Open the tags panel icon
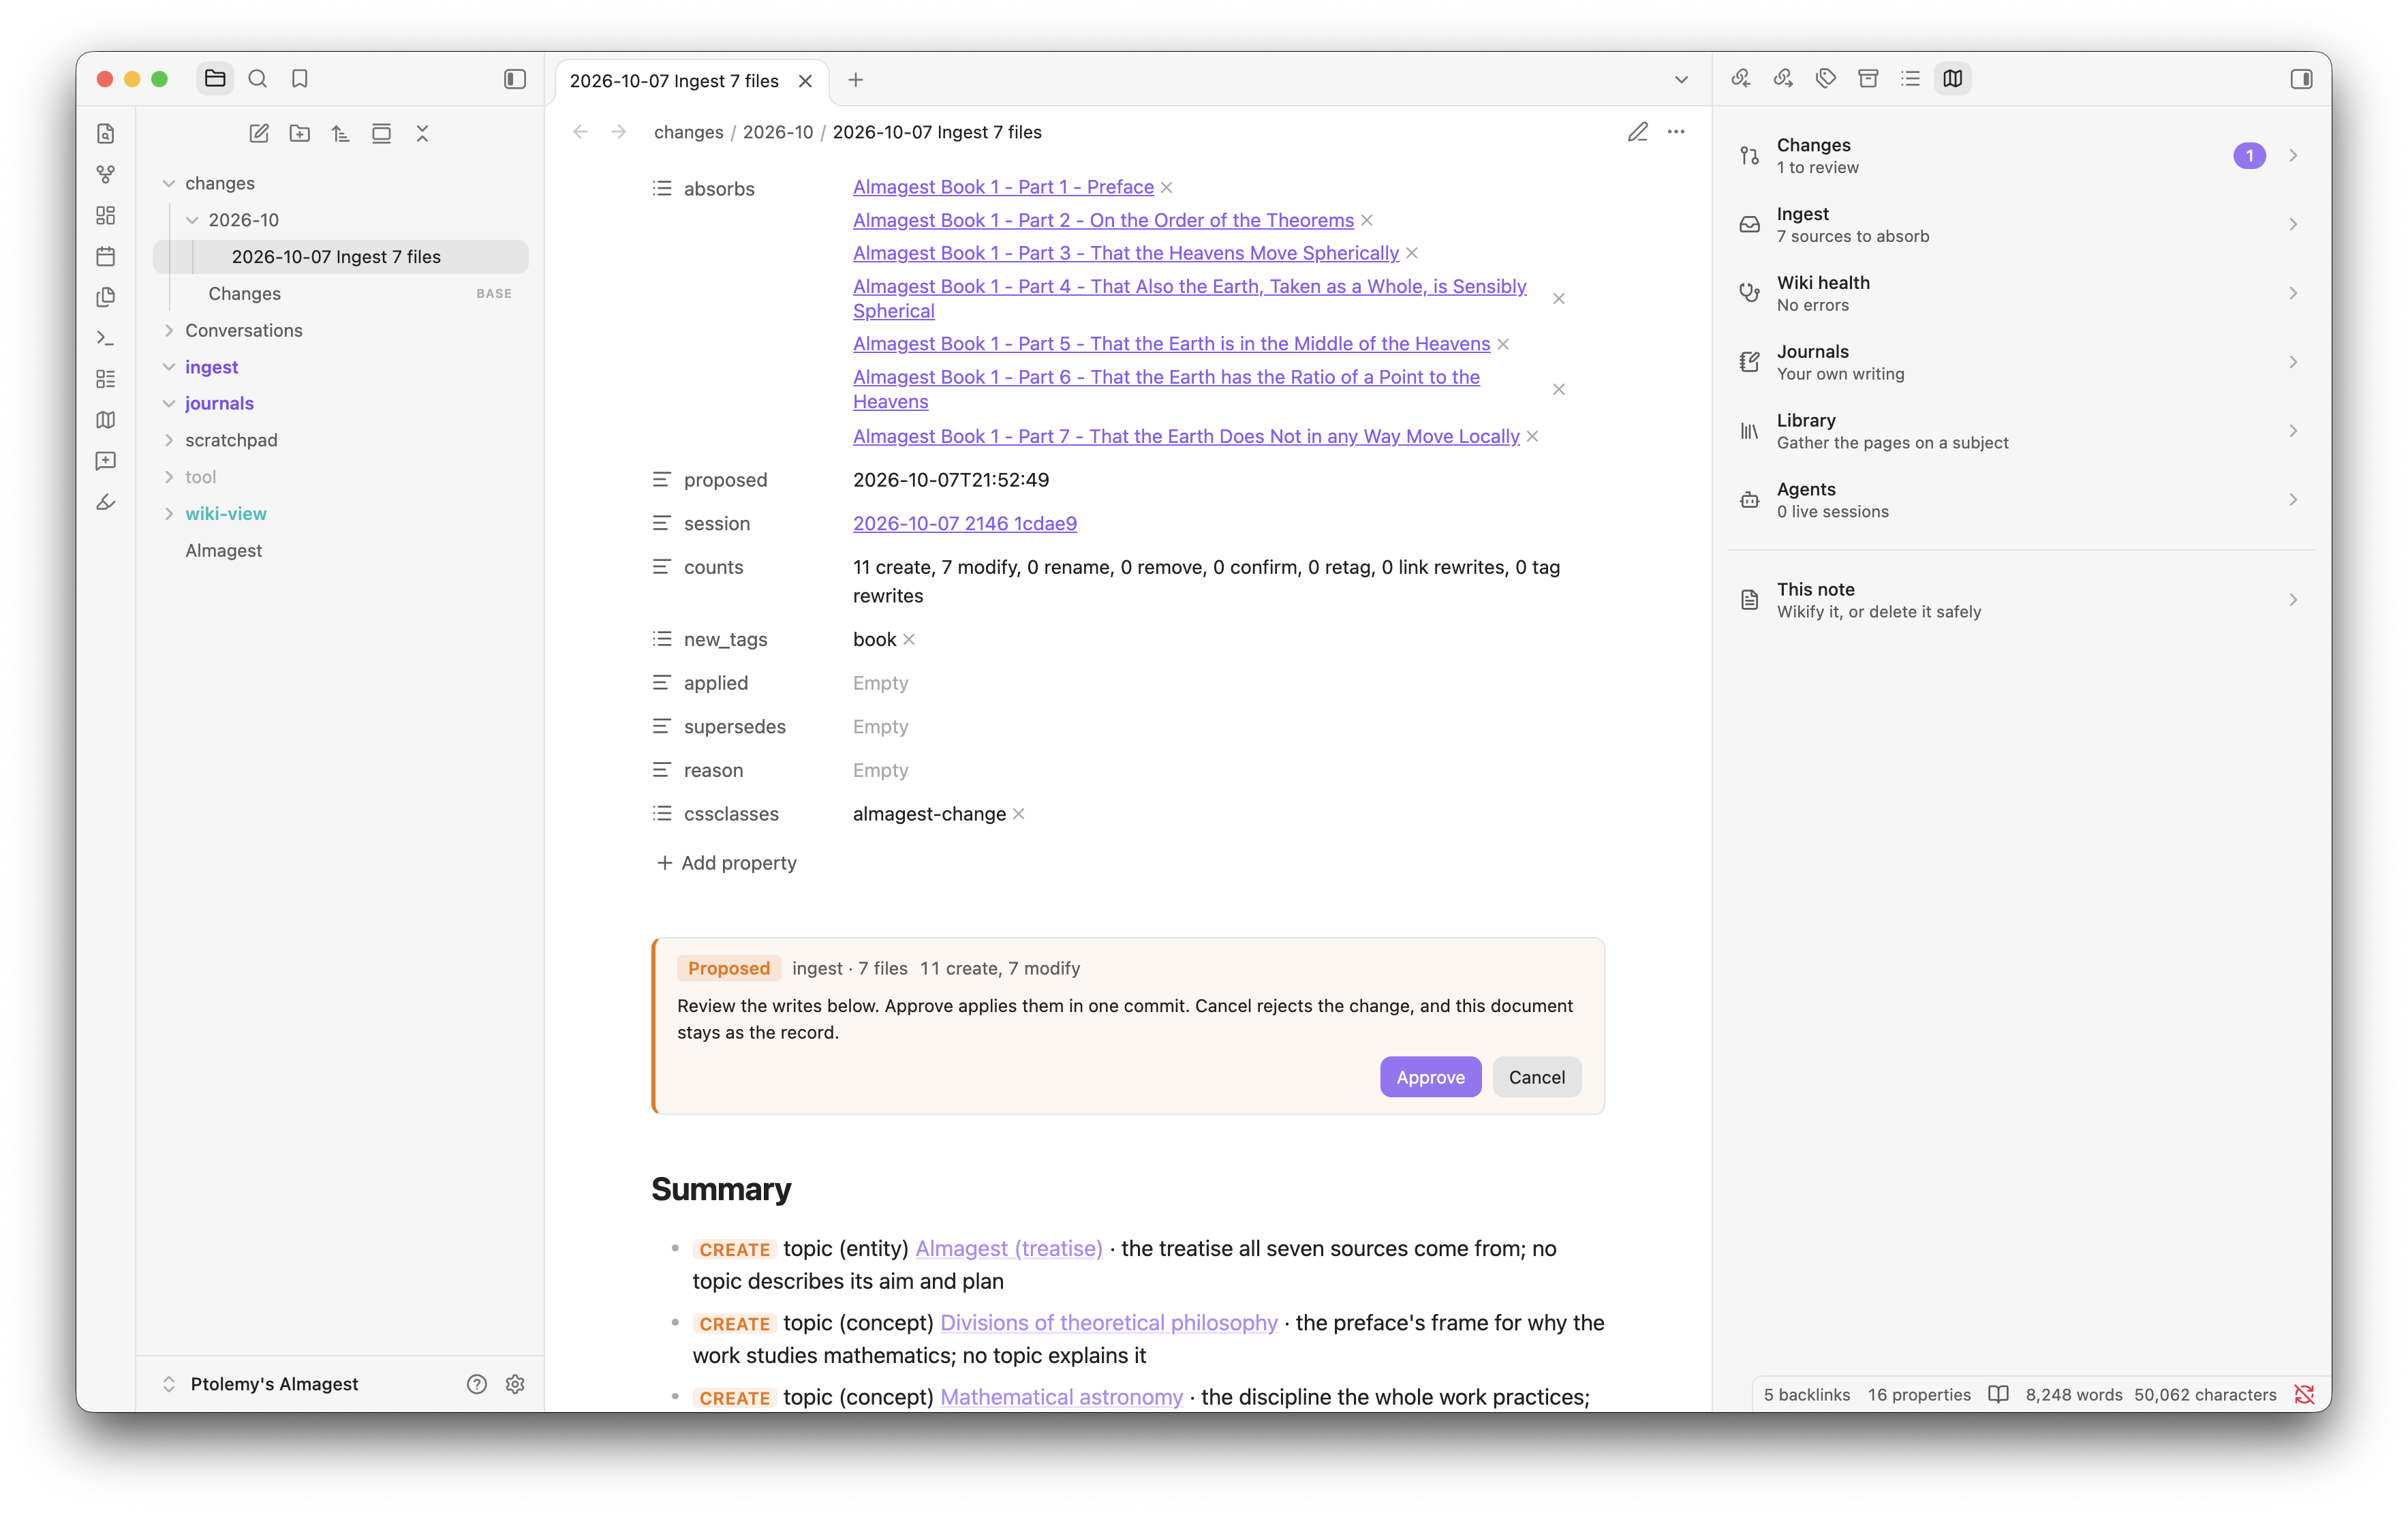Screen dimensions: 2408x1513 point(1825,78)
